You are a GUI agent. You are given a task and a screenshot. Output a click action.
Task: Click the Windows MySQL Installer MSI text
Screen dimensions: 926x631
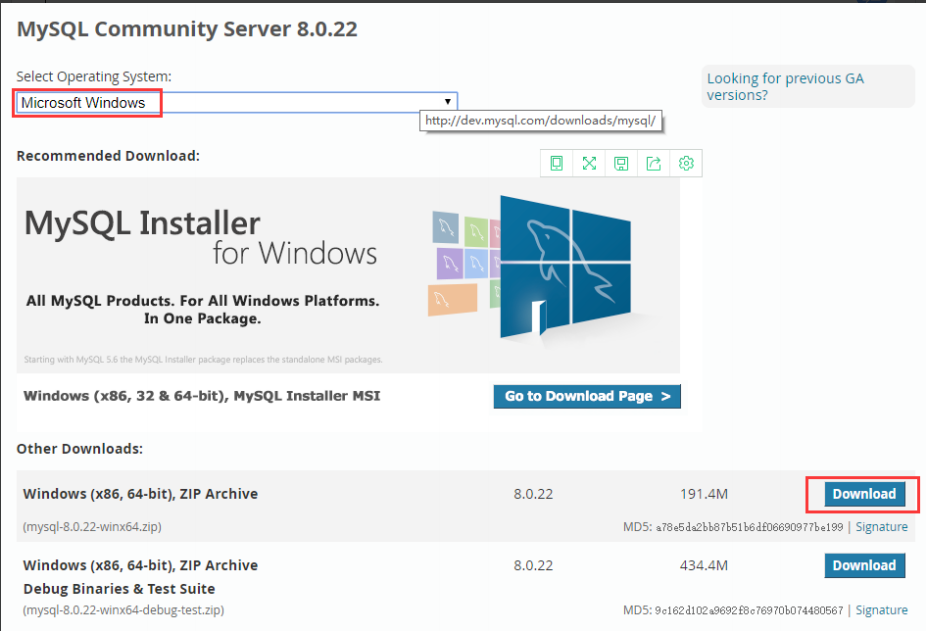(x=202, y=396)
